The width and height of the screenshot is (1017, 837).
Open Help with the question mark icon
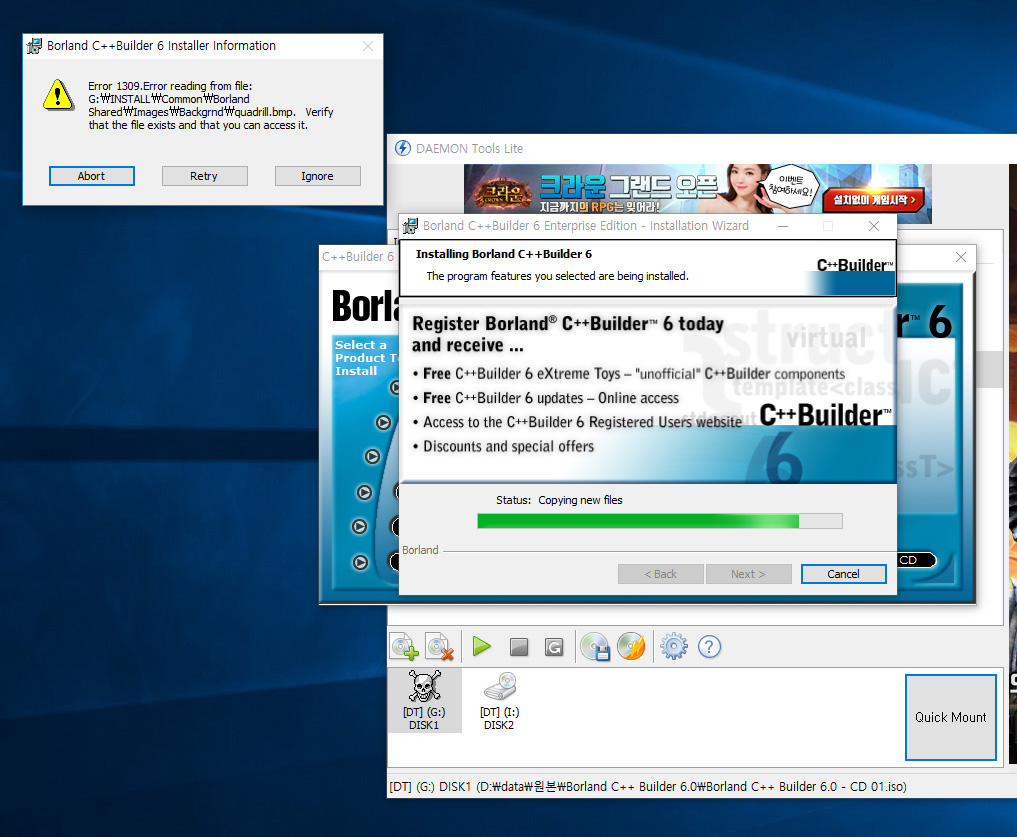709,647
